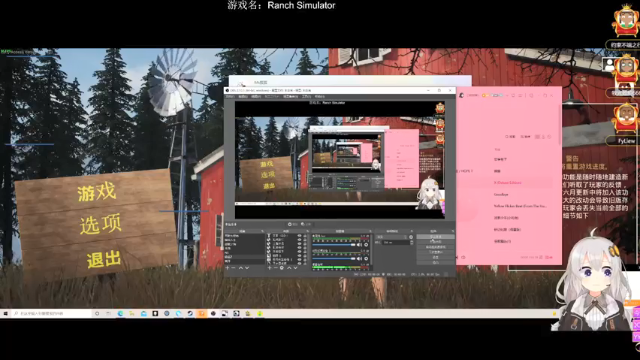Click the top button in OBS controls panel

[x=435, y=237]
